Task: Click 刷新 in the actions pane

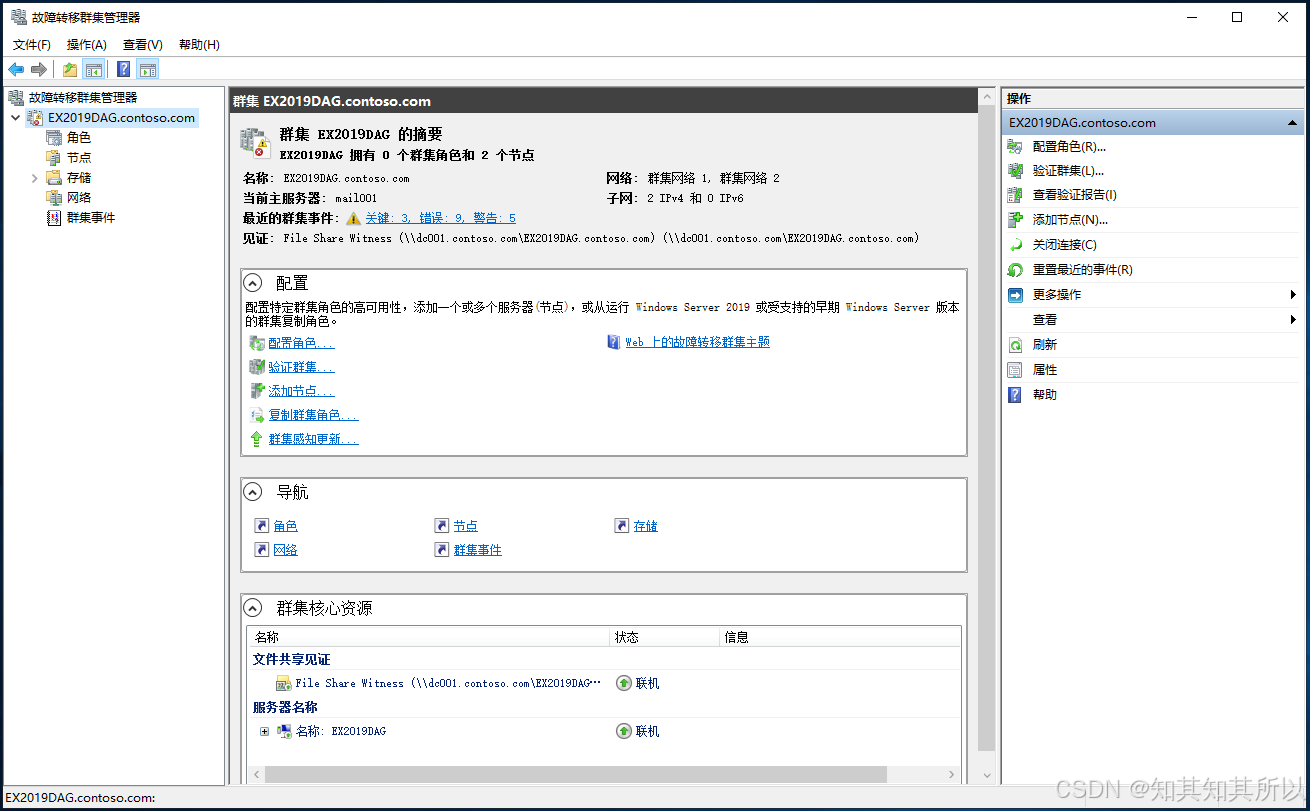Action: point(1045,345)
